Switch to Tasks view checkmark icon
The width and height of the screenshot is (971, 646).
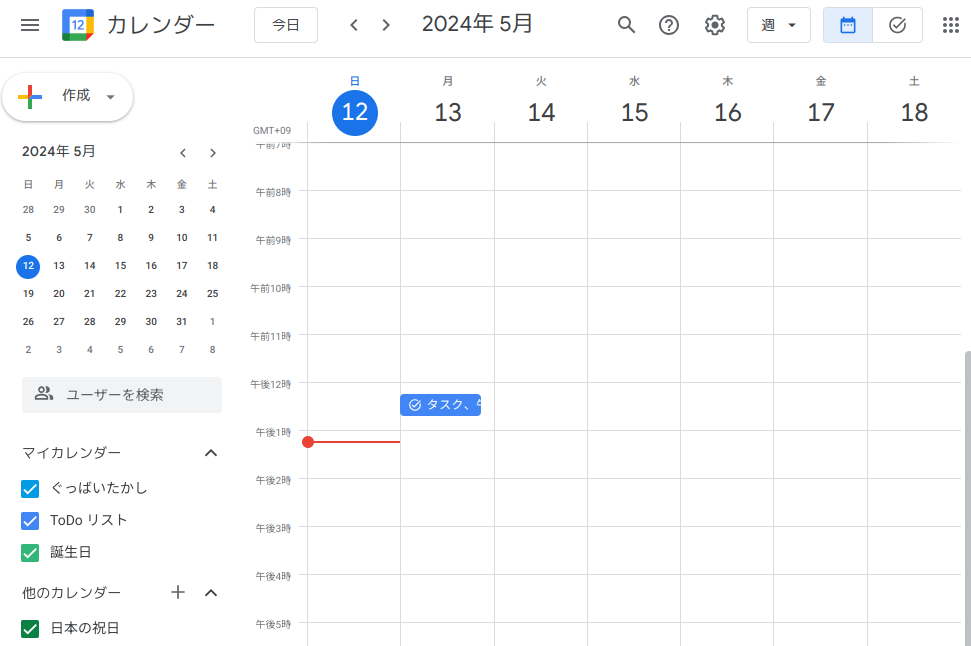click(897, 25)
